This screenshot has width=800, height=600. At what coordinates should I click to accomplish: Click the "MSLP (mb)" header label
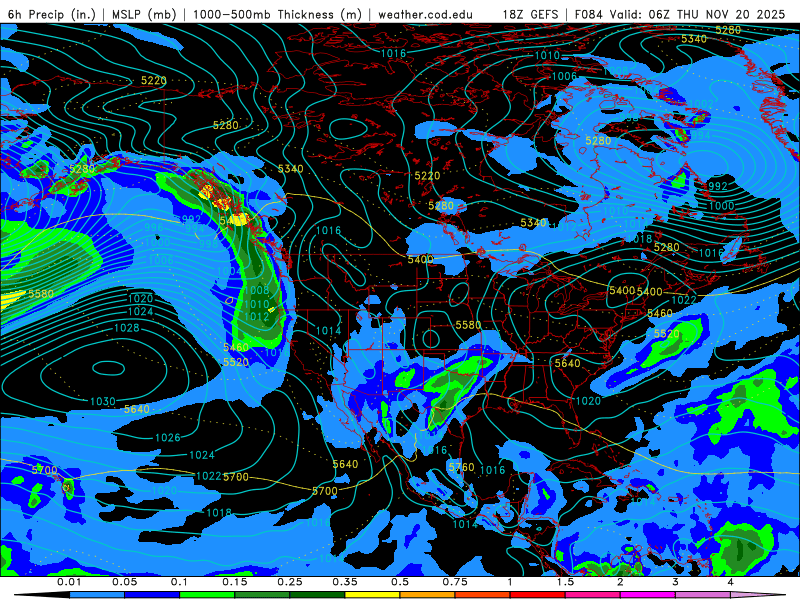pos(144,14)
